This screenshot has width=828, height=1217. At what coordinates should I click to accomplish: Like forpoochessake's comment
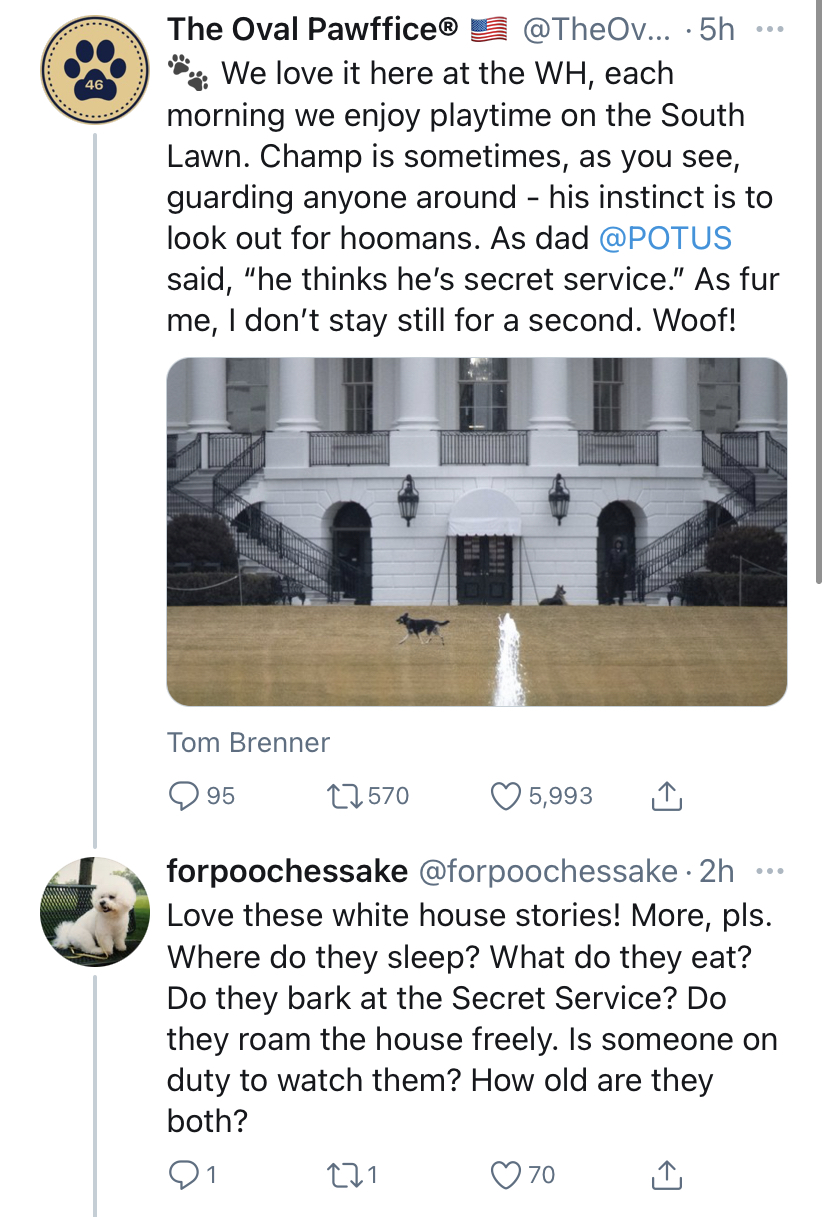(525, 1174)
